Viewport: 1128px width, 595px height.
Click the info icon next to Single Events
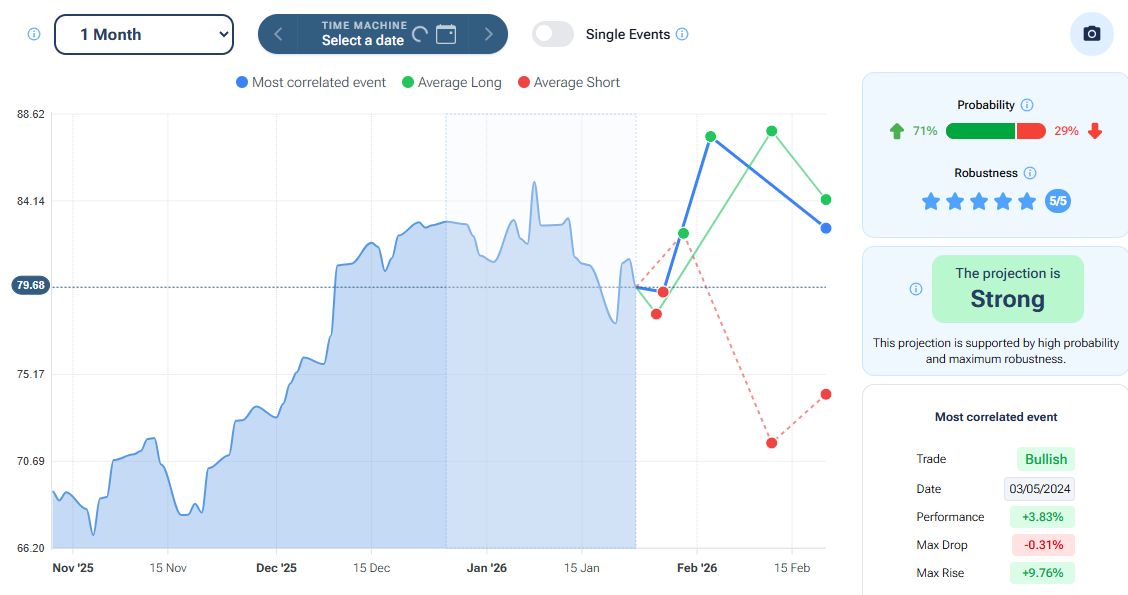pyautogui.click(x=682, y=34)
